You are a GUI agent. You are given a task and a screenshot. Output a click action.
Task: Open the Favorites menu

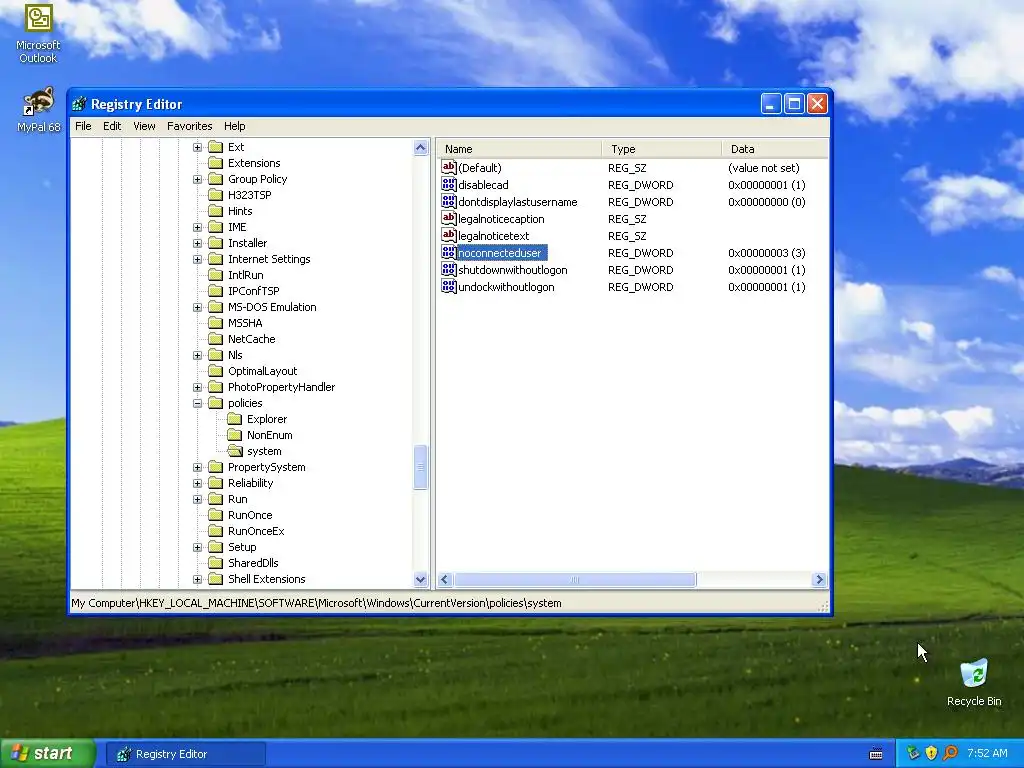189,126
